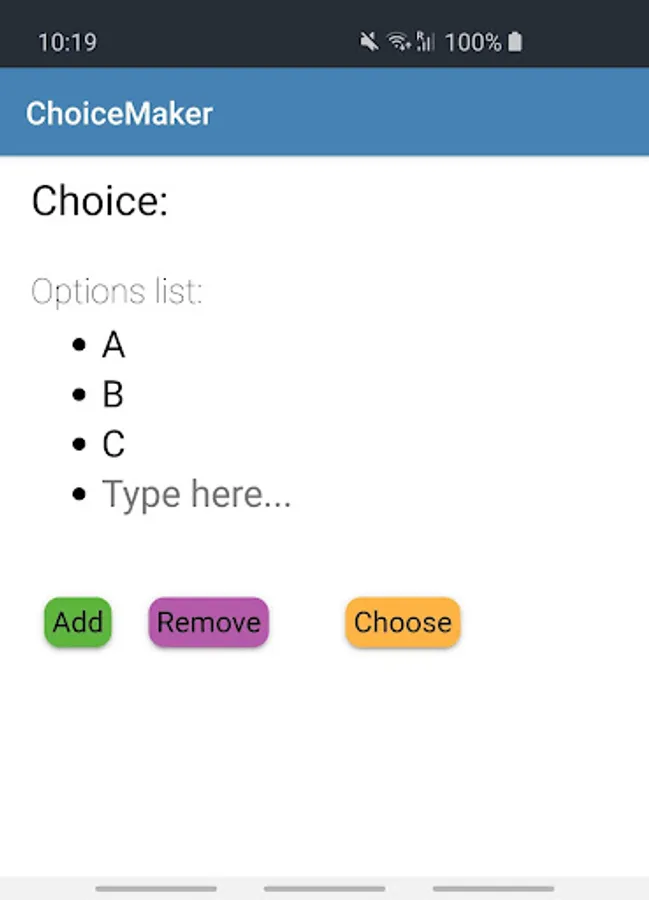This screenshot has height=900, width=649.
Task: Tap the muted sound icon in status bar
Action: coord(369,42)
